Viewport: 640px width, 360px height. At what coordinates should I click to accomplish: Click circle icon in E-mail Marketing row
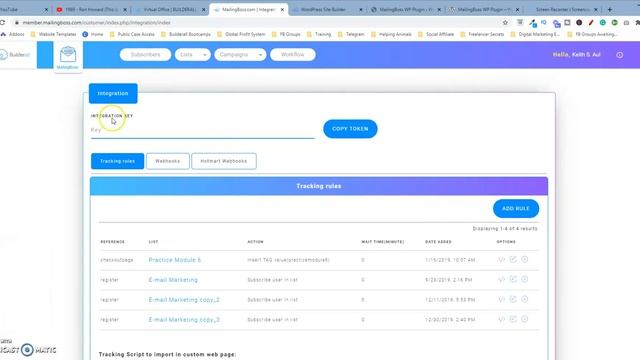click(x=524, y=279)
